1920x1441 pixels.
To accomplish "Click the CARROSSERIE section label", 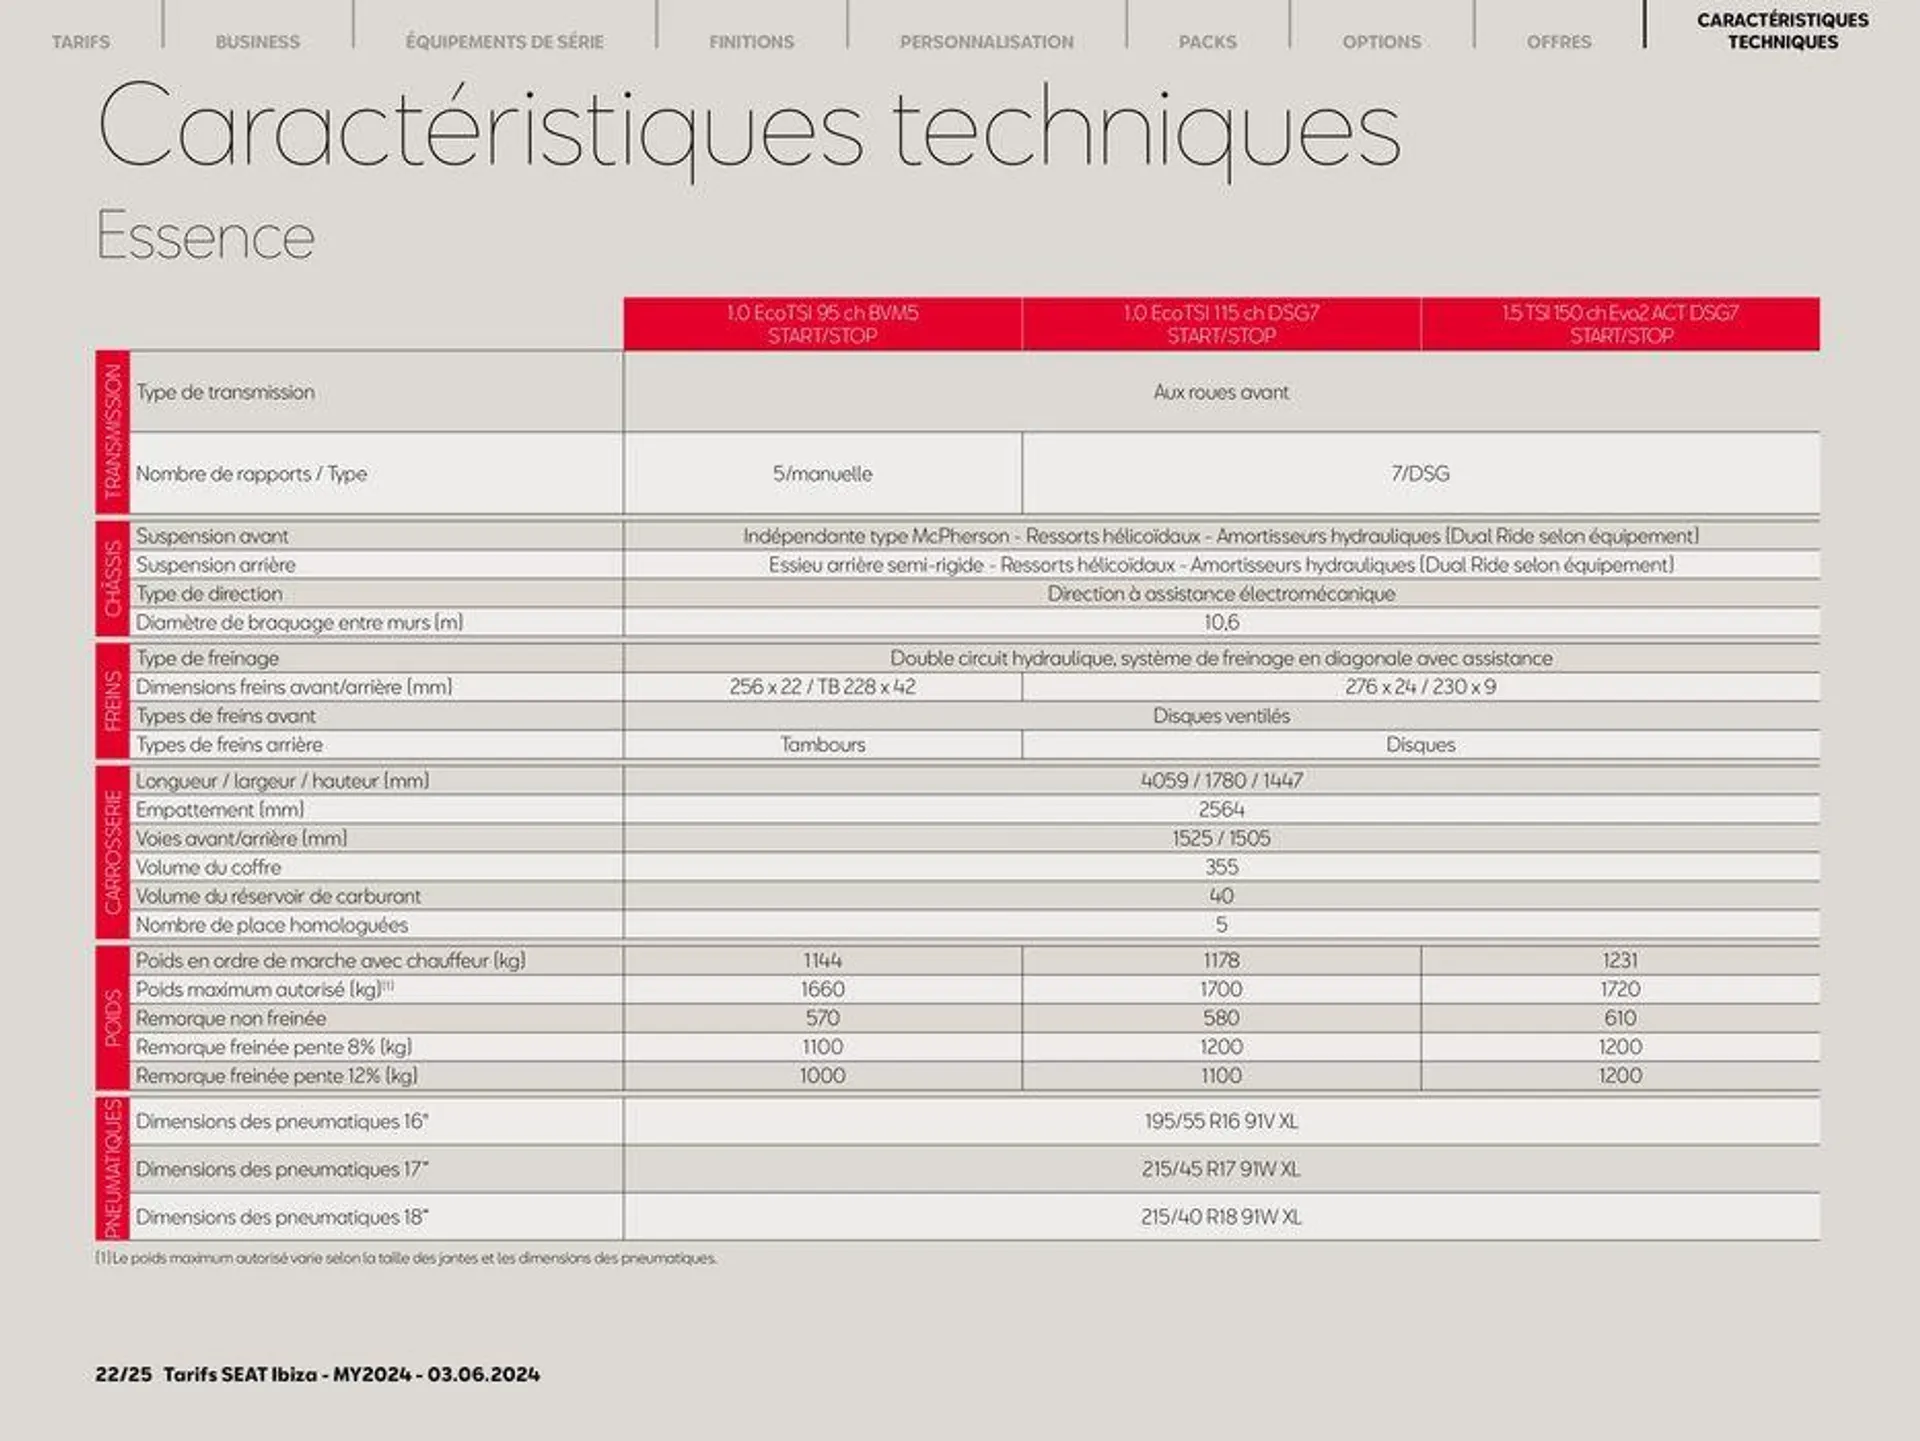I will (x=113, y=852).
